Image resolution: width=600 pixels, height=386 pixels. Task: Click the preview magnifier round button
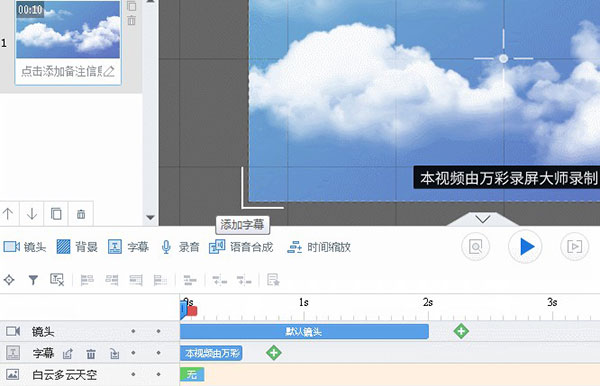[x=475, y=247]
